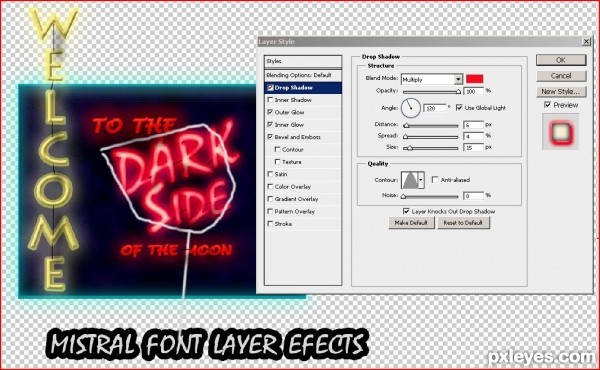Check the Stroke effect checkbox
The width and height of the screenshot is (600, 370).
click(x=270, y=223)
